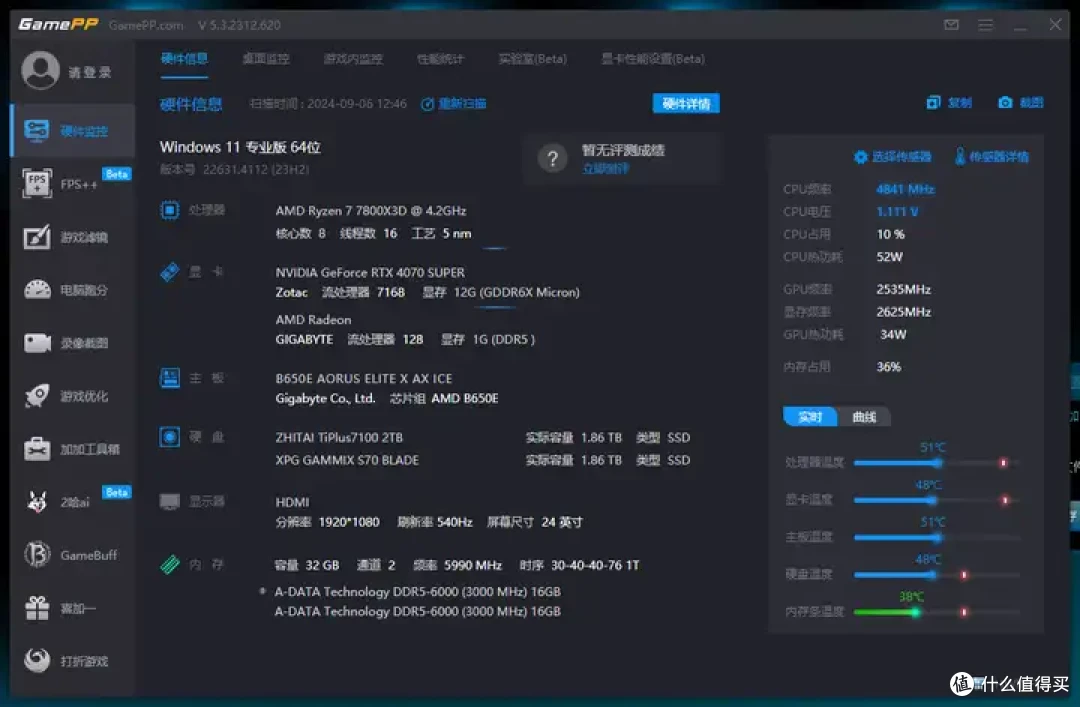Click AMD Ryzen 7 7800X3D text

pyautogui.click(x=371, y=210)
